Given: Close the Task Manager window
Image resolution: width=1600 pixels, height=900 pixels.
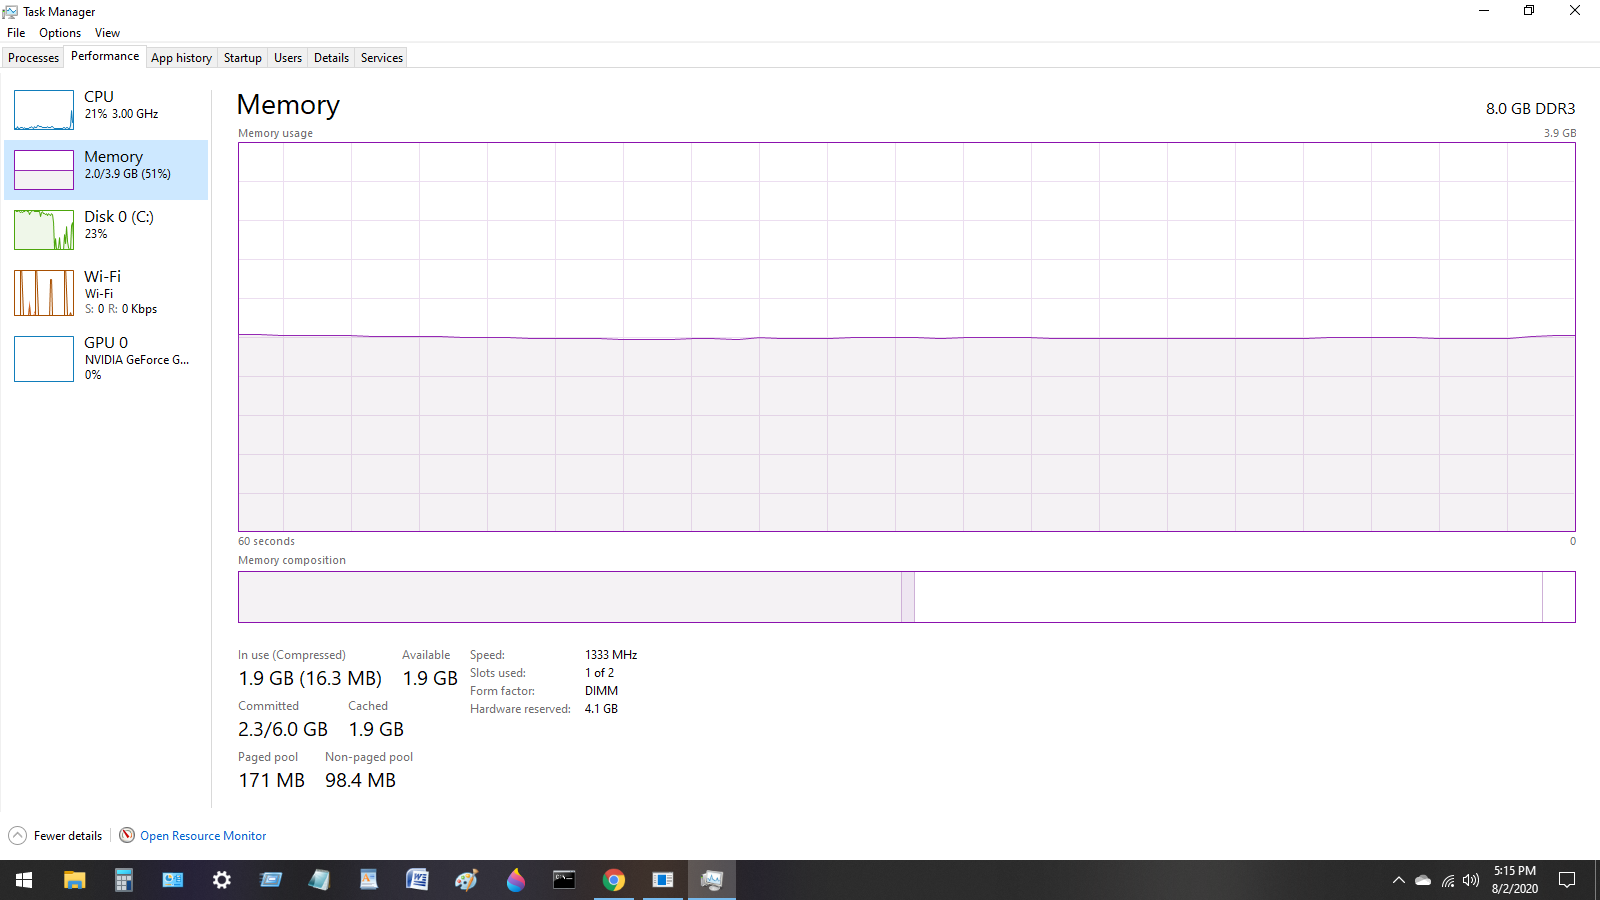Looking at the screenshot, I should (x=1575, y=11).
